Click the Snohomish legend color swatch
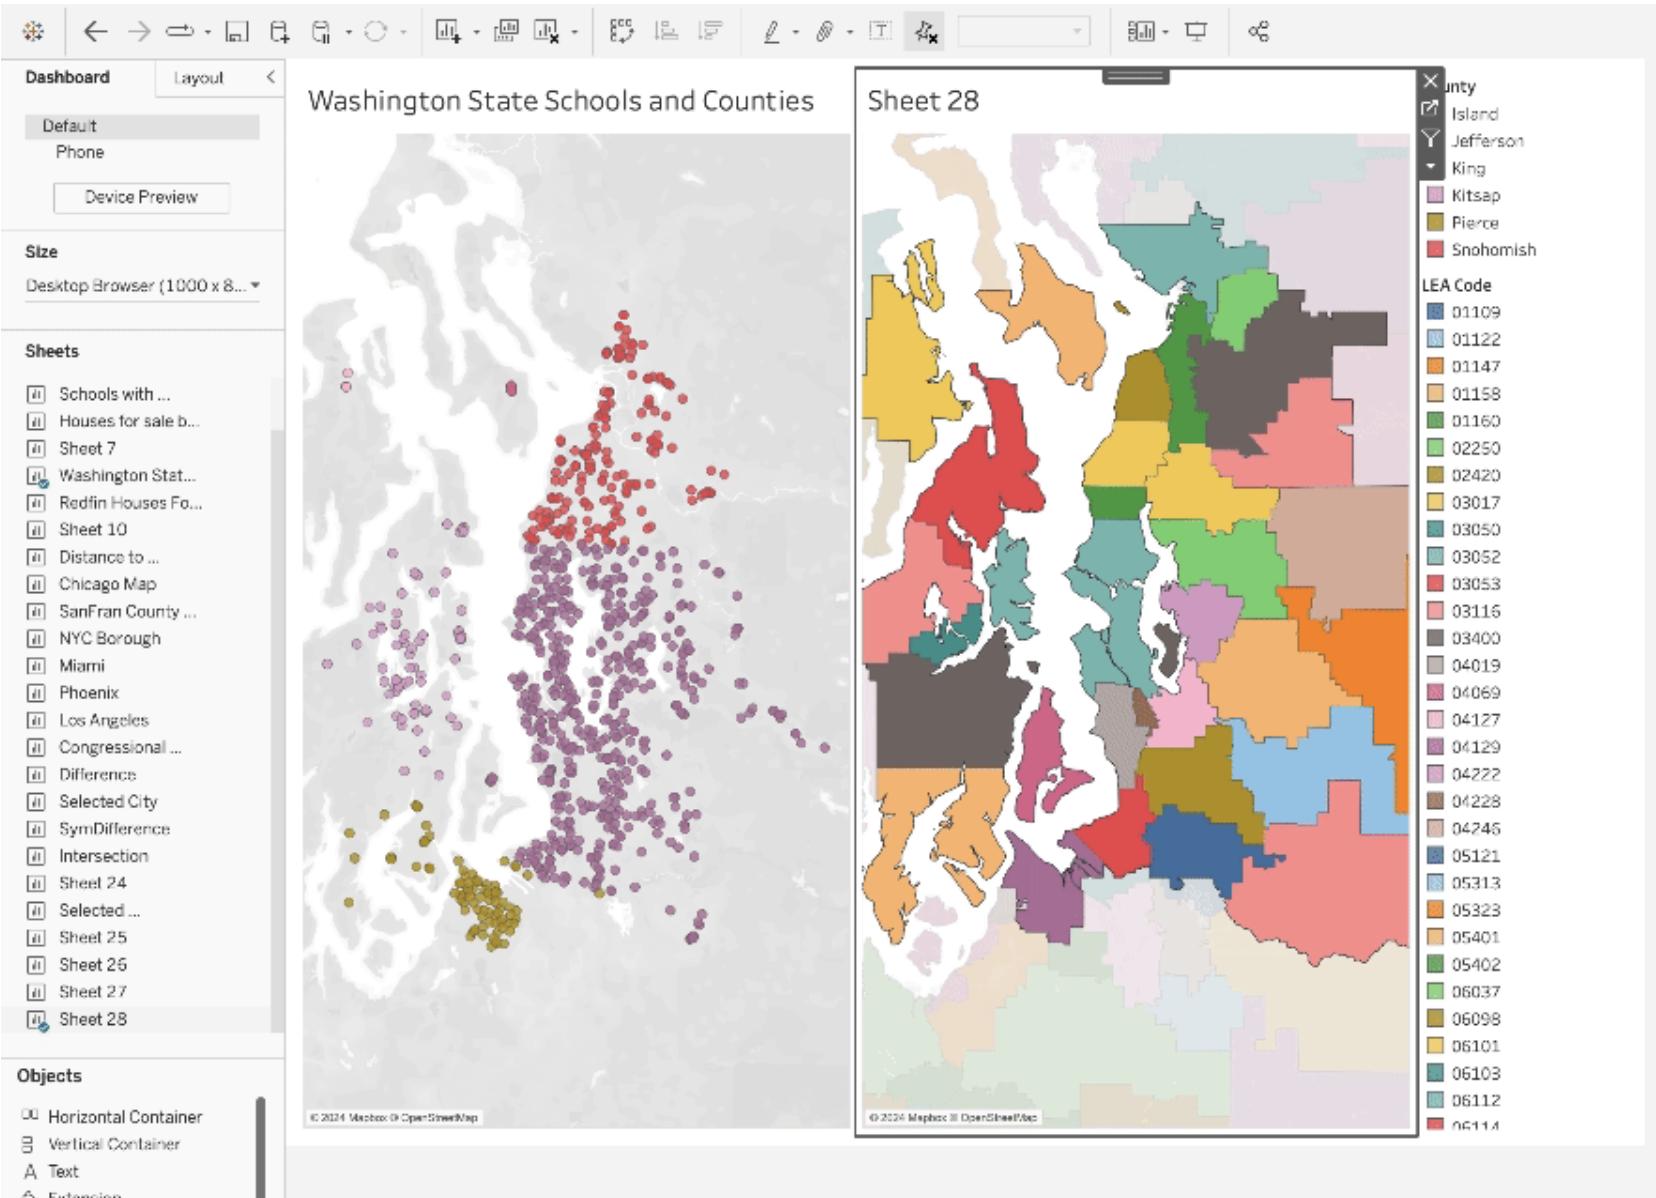This screenshot has height=1198, width=1656. 1435,249
